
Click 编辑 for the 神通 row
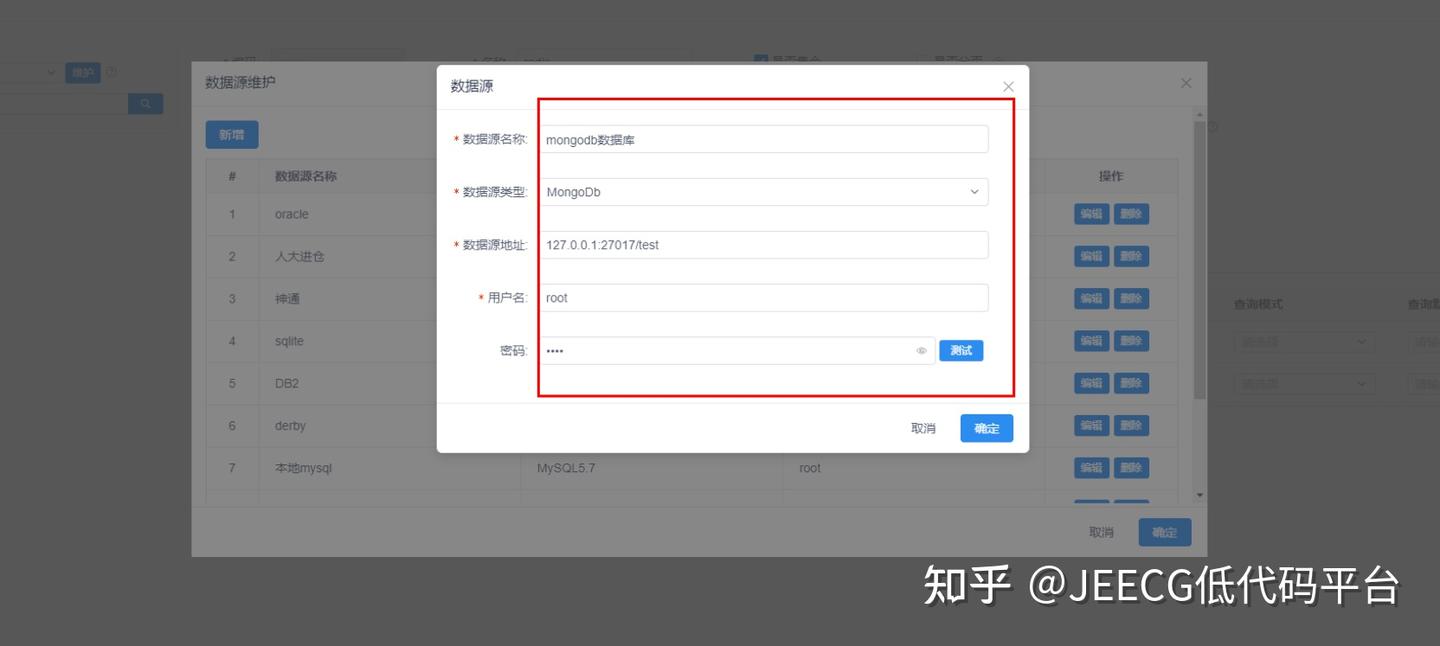pos(1091,298)
